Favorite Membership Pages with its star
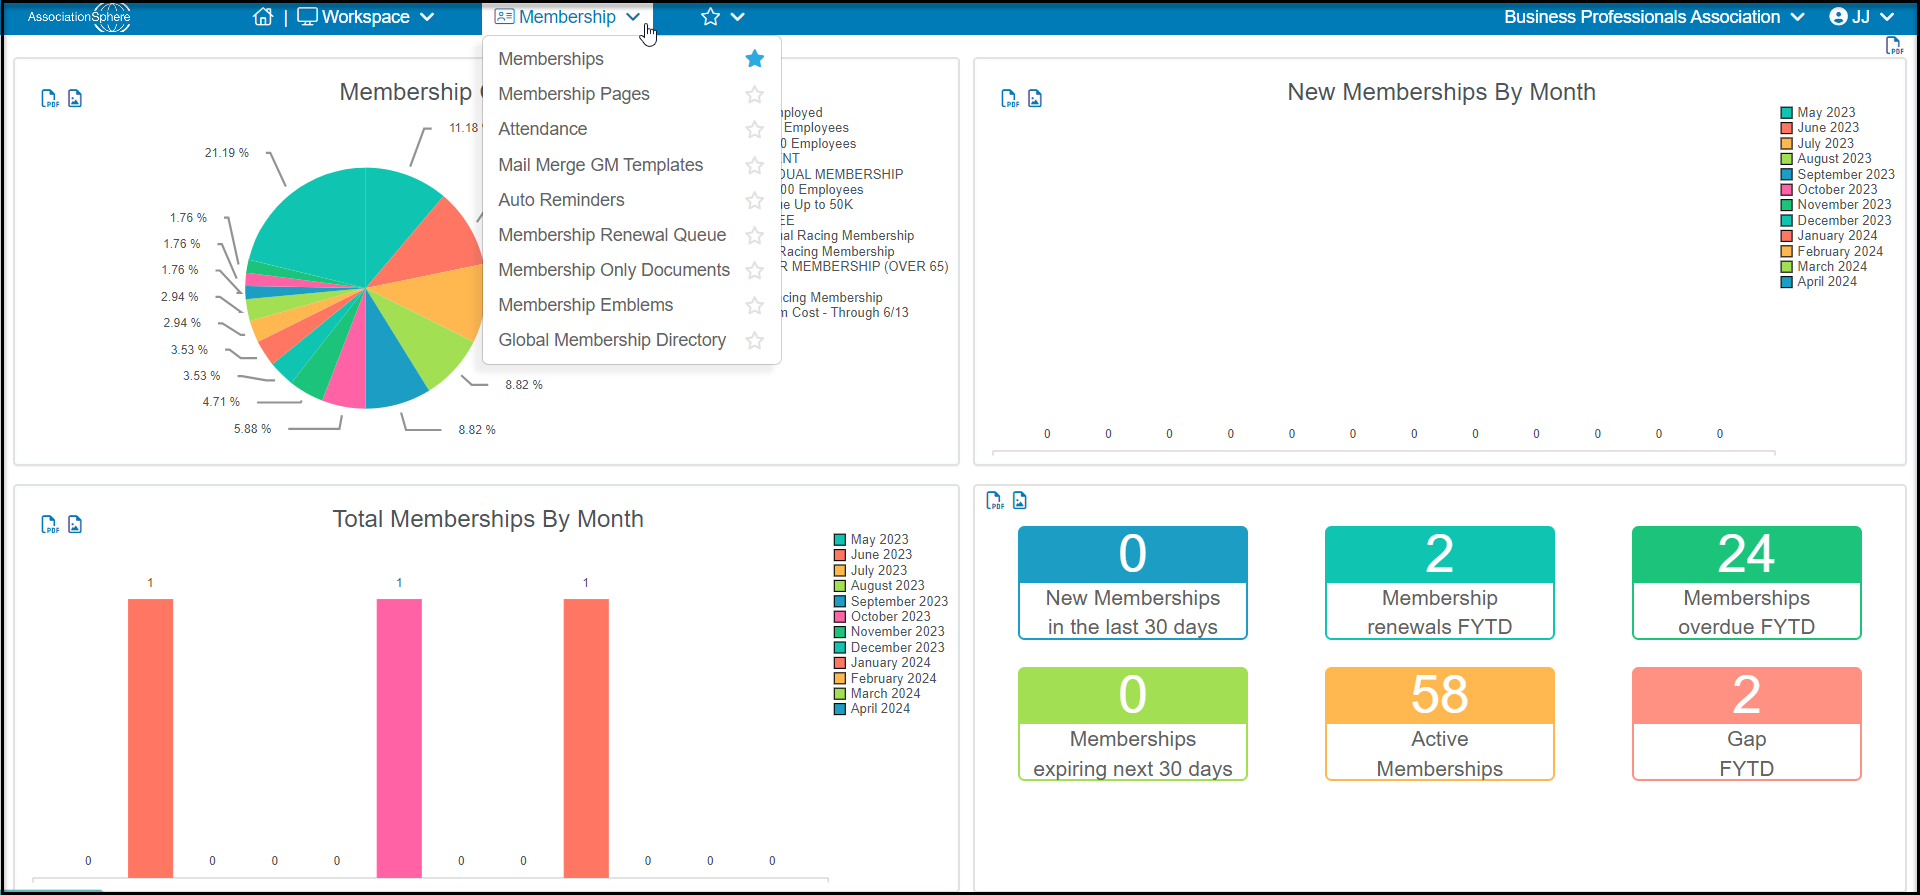 tap(755, 94)
